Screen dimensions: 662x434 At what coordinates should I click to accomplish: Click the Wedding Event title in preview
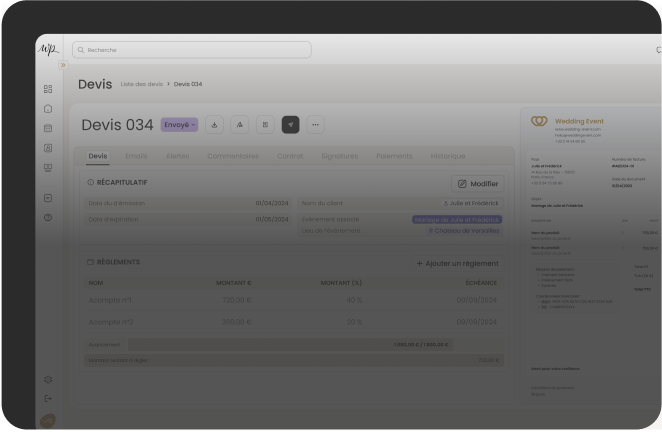click(x=579, y=121)
